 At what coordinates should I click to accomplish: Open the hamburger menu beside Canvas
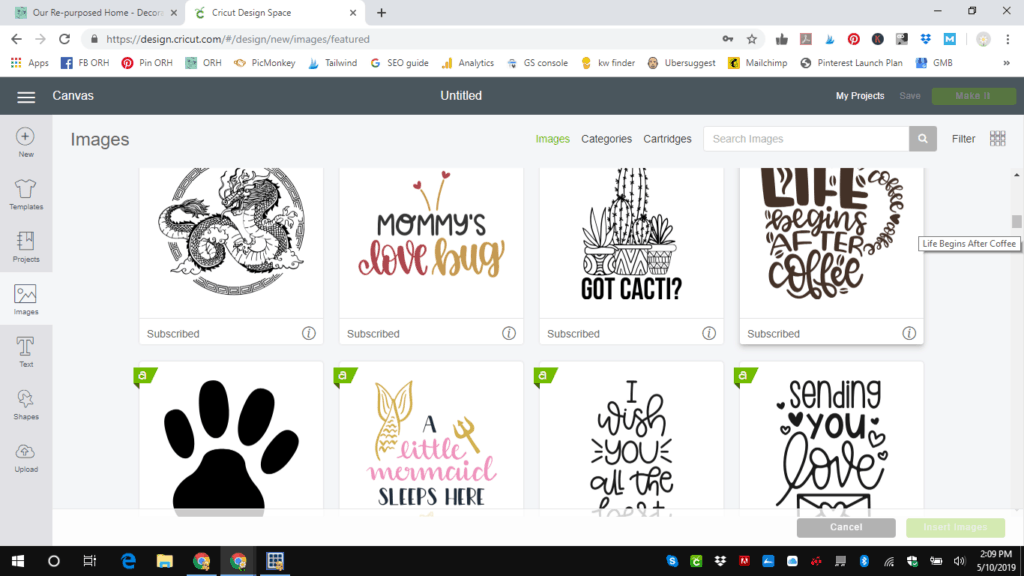tap(26, 96)
